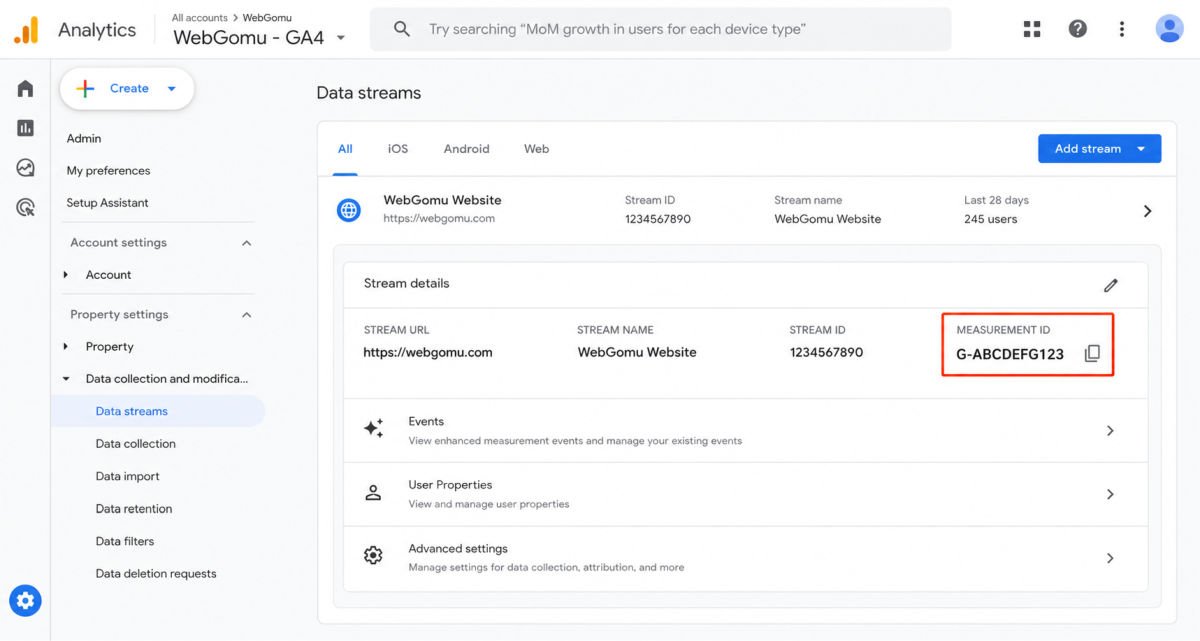Image resolution: width=1200 pixels, height=641 pixels.
Task: Open the Events row chevron
Action: [1110, 431]
